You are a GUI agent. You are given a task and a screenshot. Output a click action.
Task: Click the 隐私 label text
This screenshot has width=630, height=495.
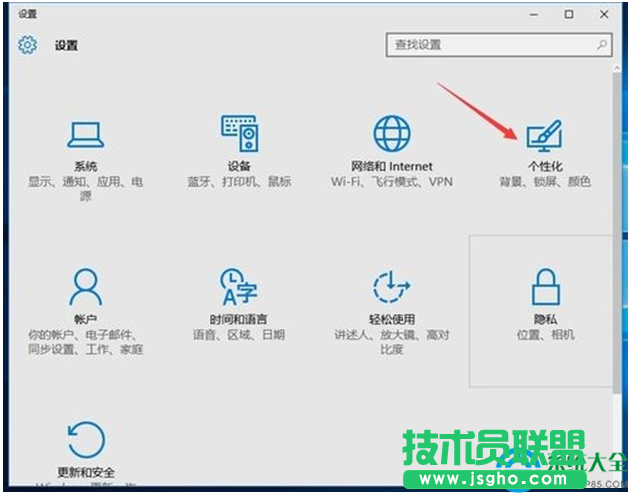pyautogui.click(x=546, y=319)
